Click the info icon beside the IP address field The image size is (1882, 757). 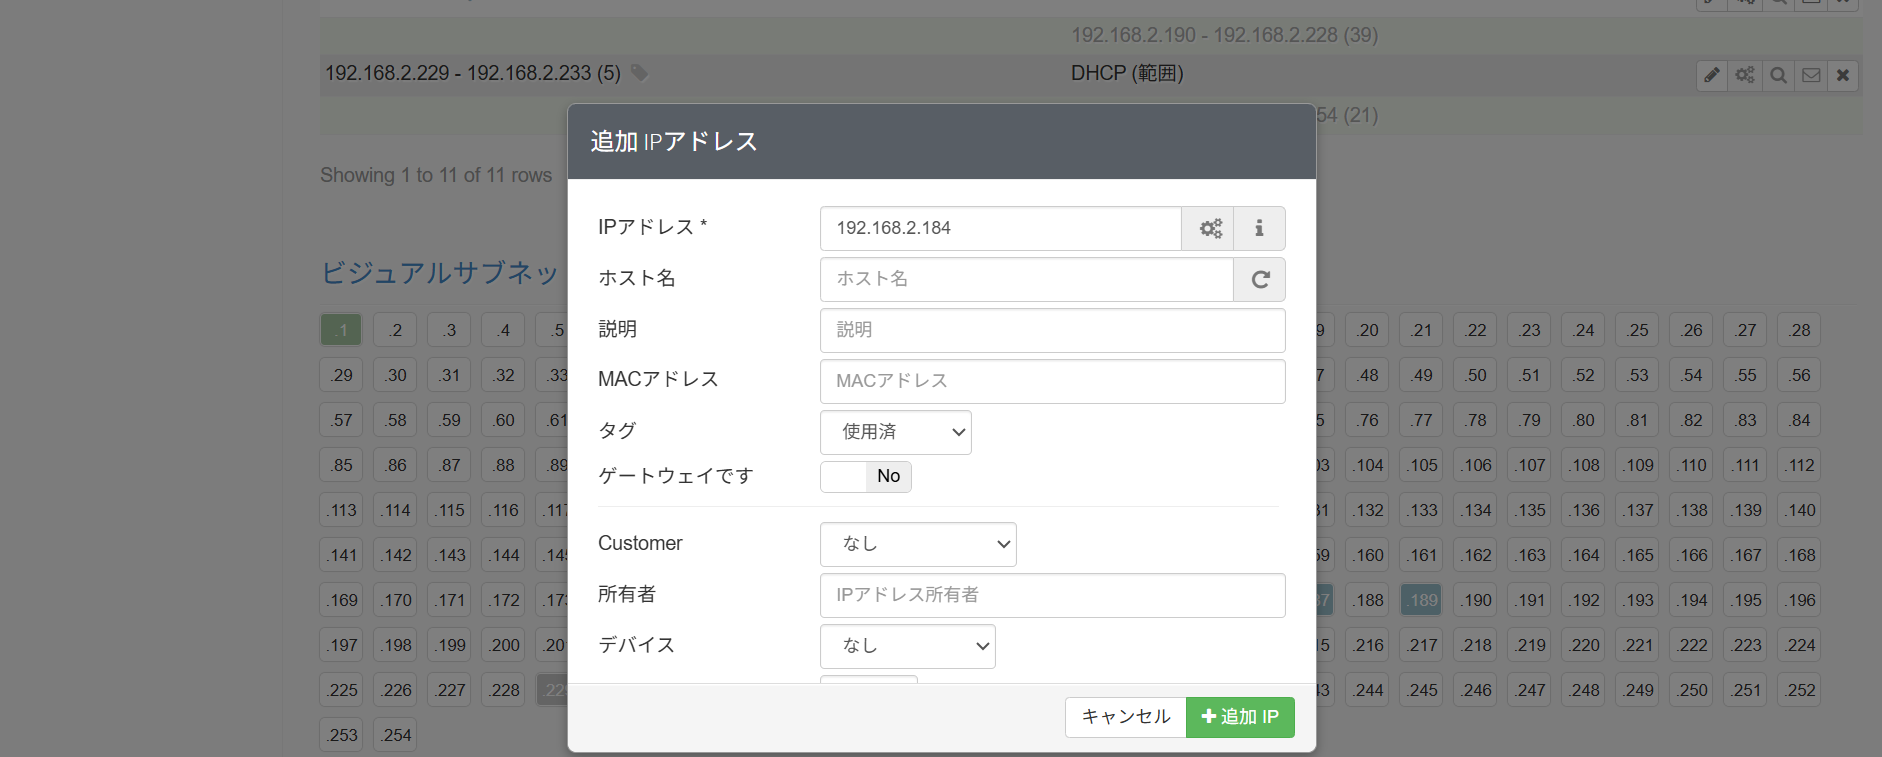pyautogui.click(x=1259, y=228)
